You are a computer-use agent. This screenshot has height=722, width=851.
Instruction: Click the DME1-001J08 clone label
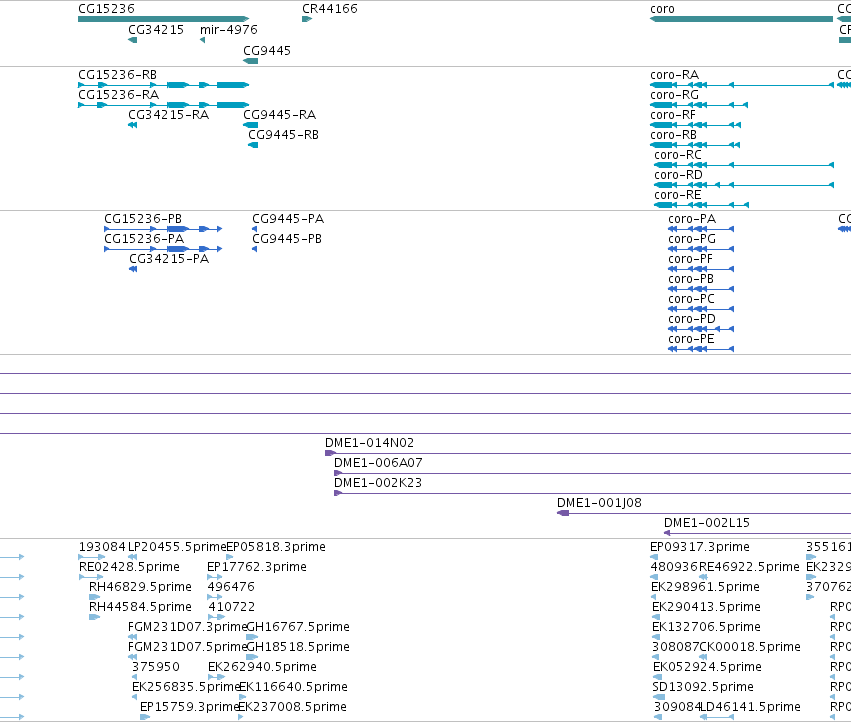599,503
